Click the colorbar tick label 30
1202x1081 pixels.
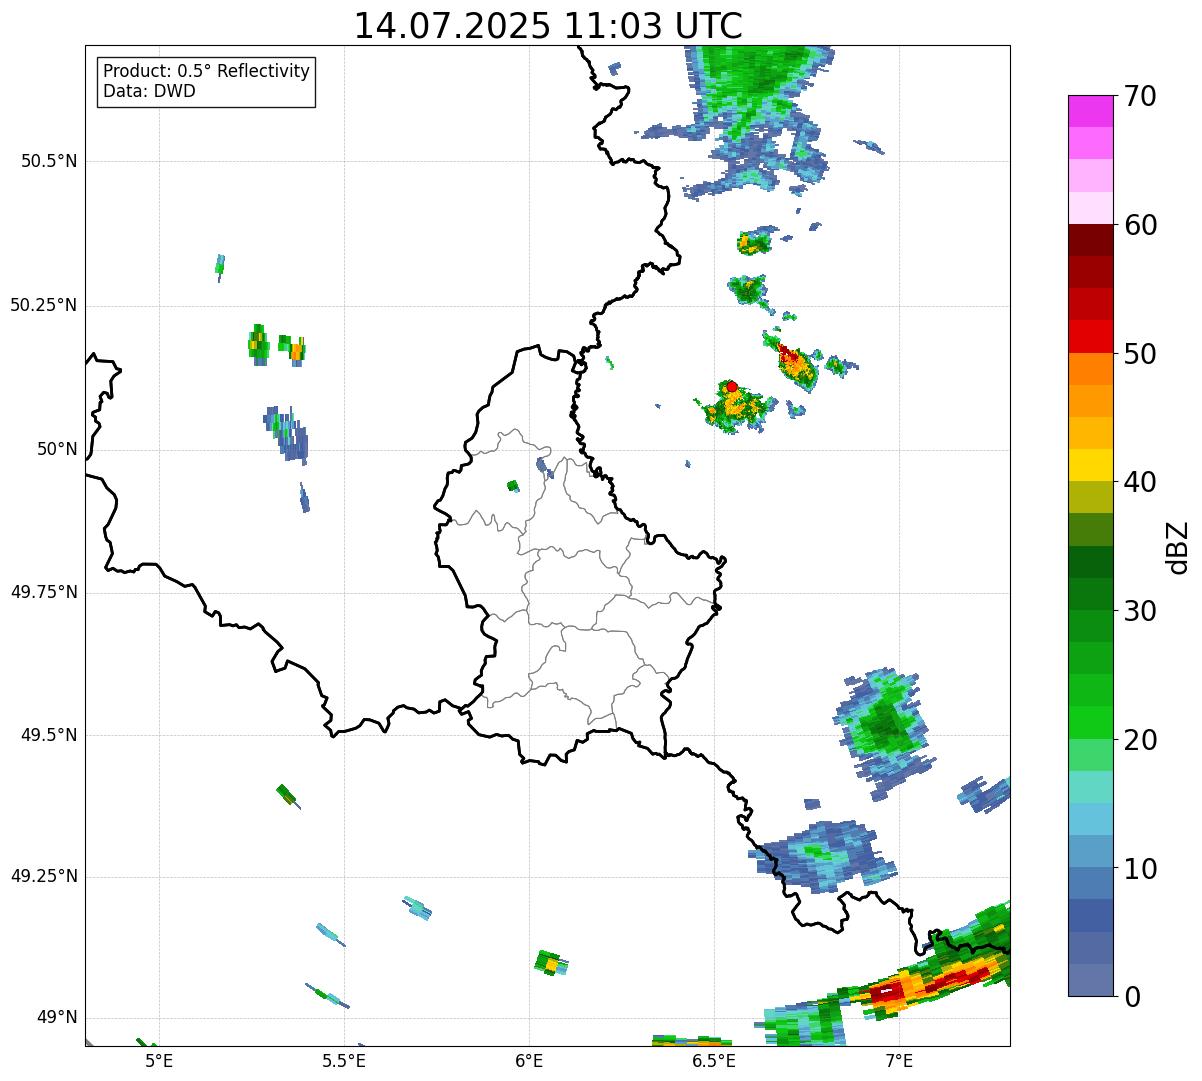(1141, 611)
